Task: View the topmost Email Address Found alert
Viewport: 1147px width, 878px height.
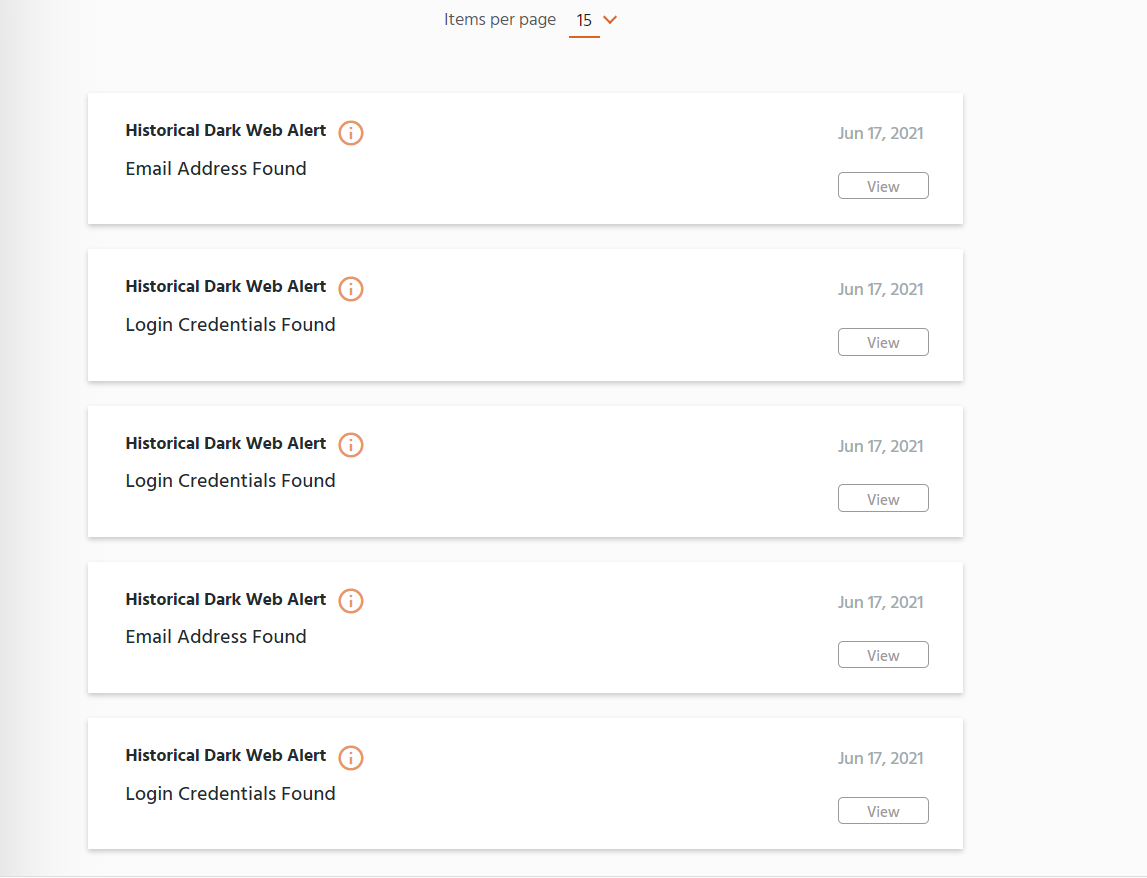Action: tap(883, 186)
